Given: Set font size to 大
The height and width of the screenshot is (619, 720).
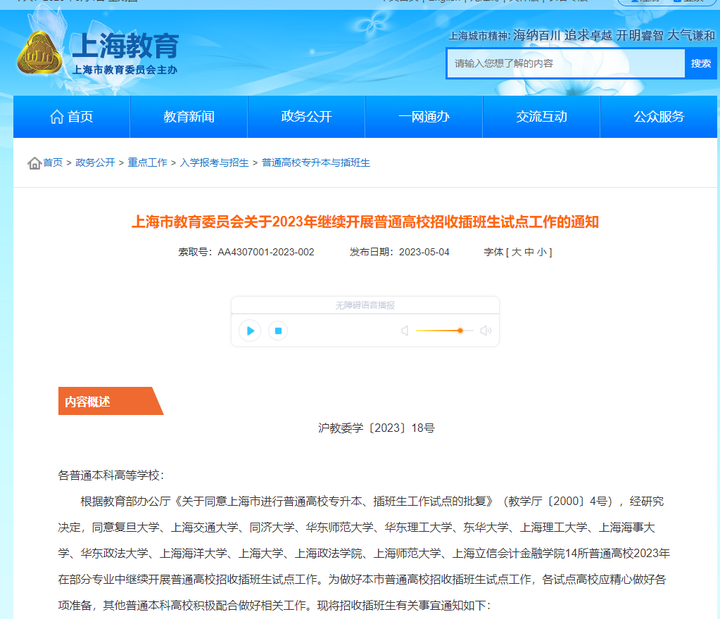Looking at the screenshot, I should (516, 252).
